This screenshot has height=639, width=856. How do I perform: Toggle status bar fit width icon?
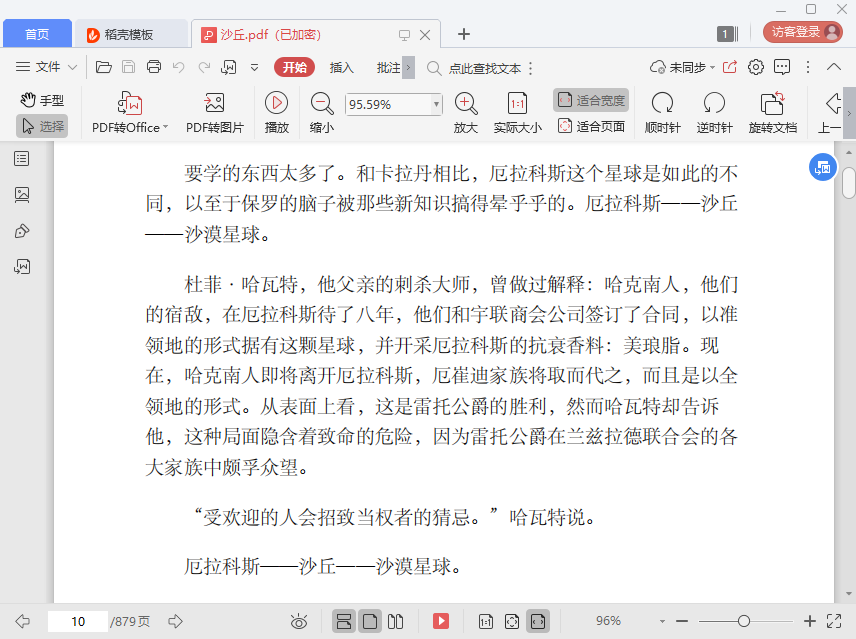(x=538, y=621)
